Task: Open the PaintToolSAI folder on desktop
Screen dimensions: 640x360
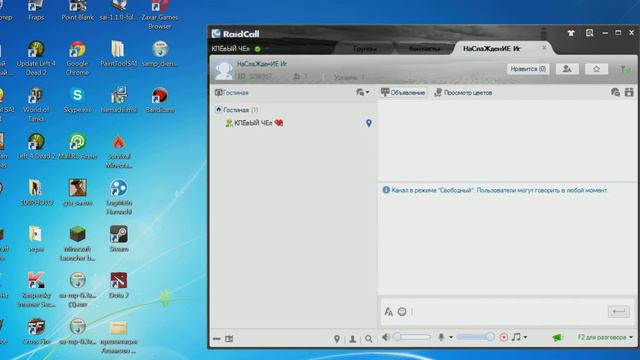Action: coord(119,53)
